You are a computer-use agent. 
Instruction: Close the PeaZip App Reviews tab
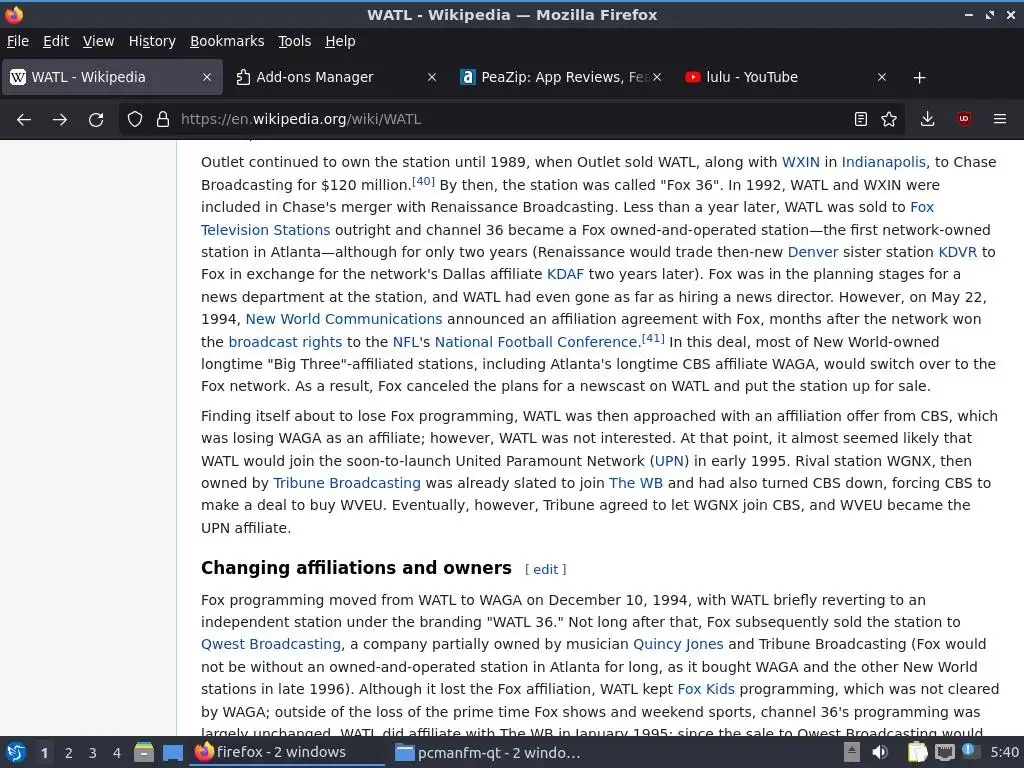(x=657, y=77)
